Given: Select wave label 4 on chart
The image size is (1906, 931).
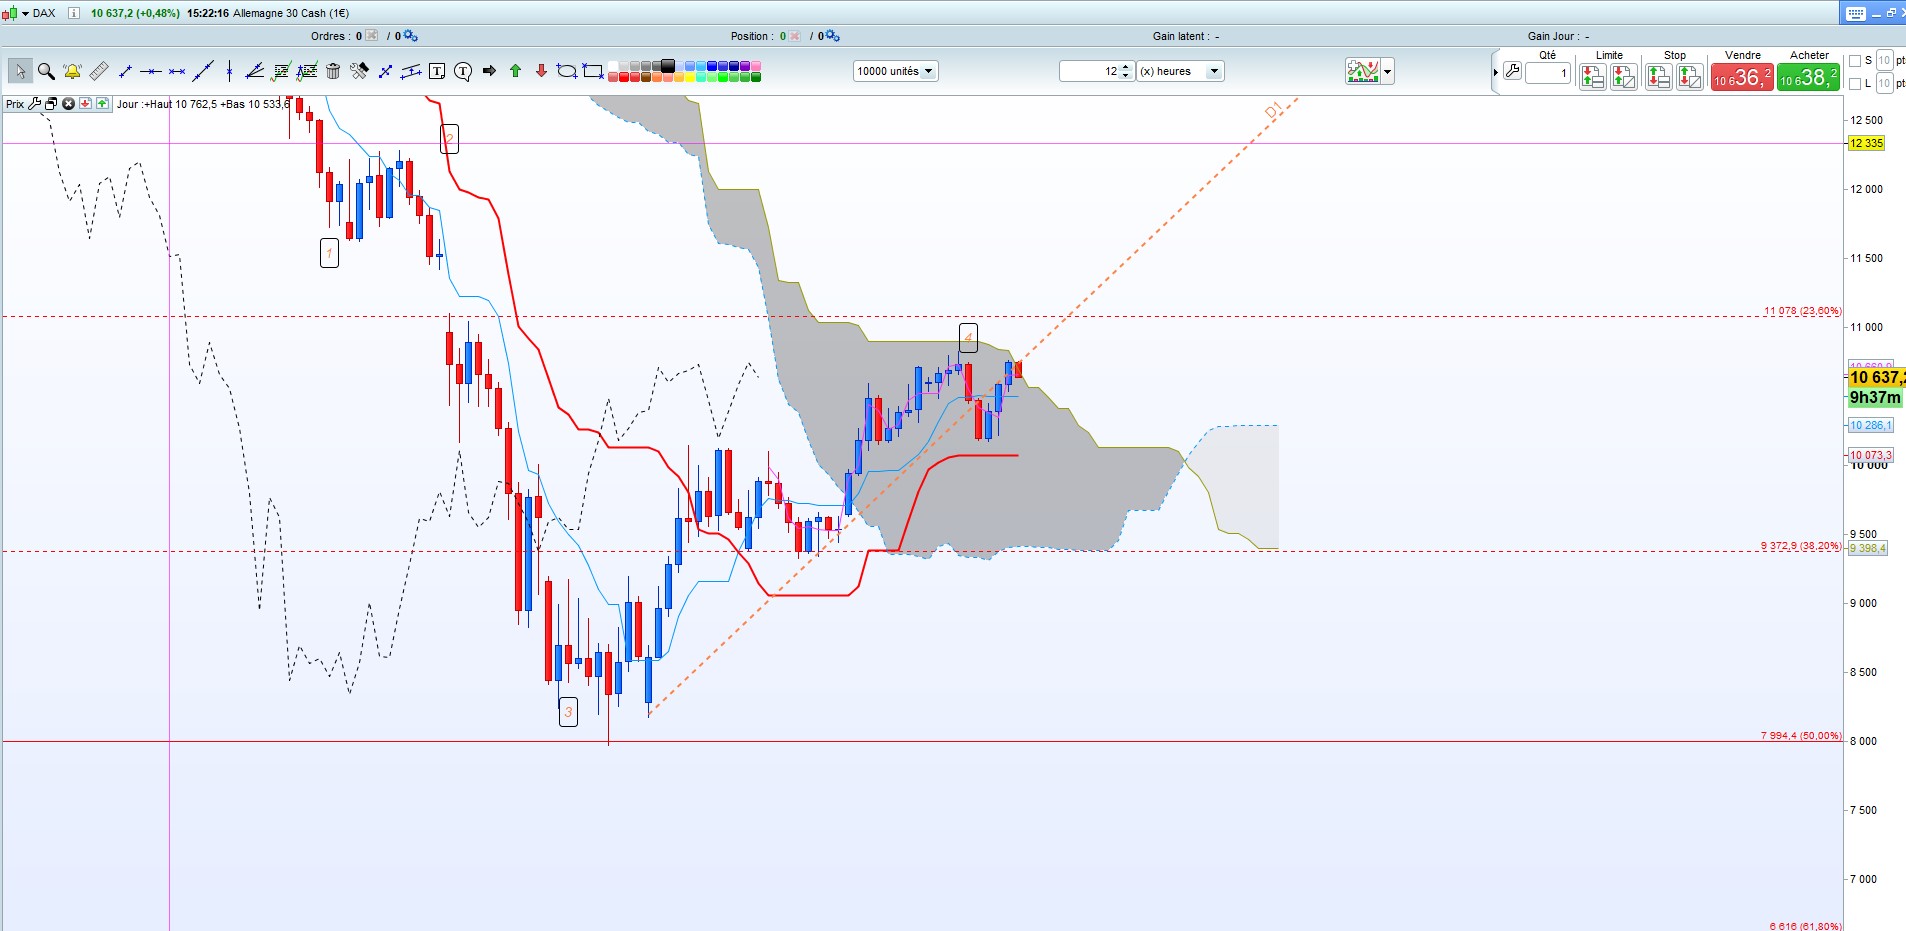Looking at the screenshot, I should 968,338.
